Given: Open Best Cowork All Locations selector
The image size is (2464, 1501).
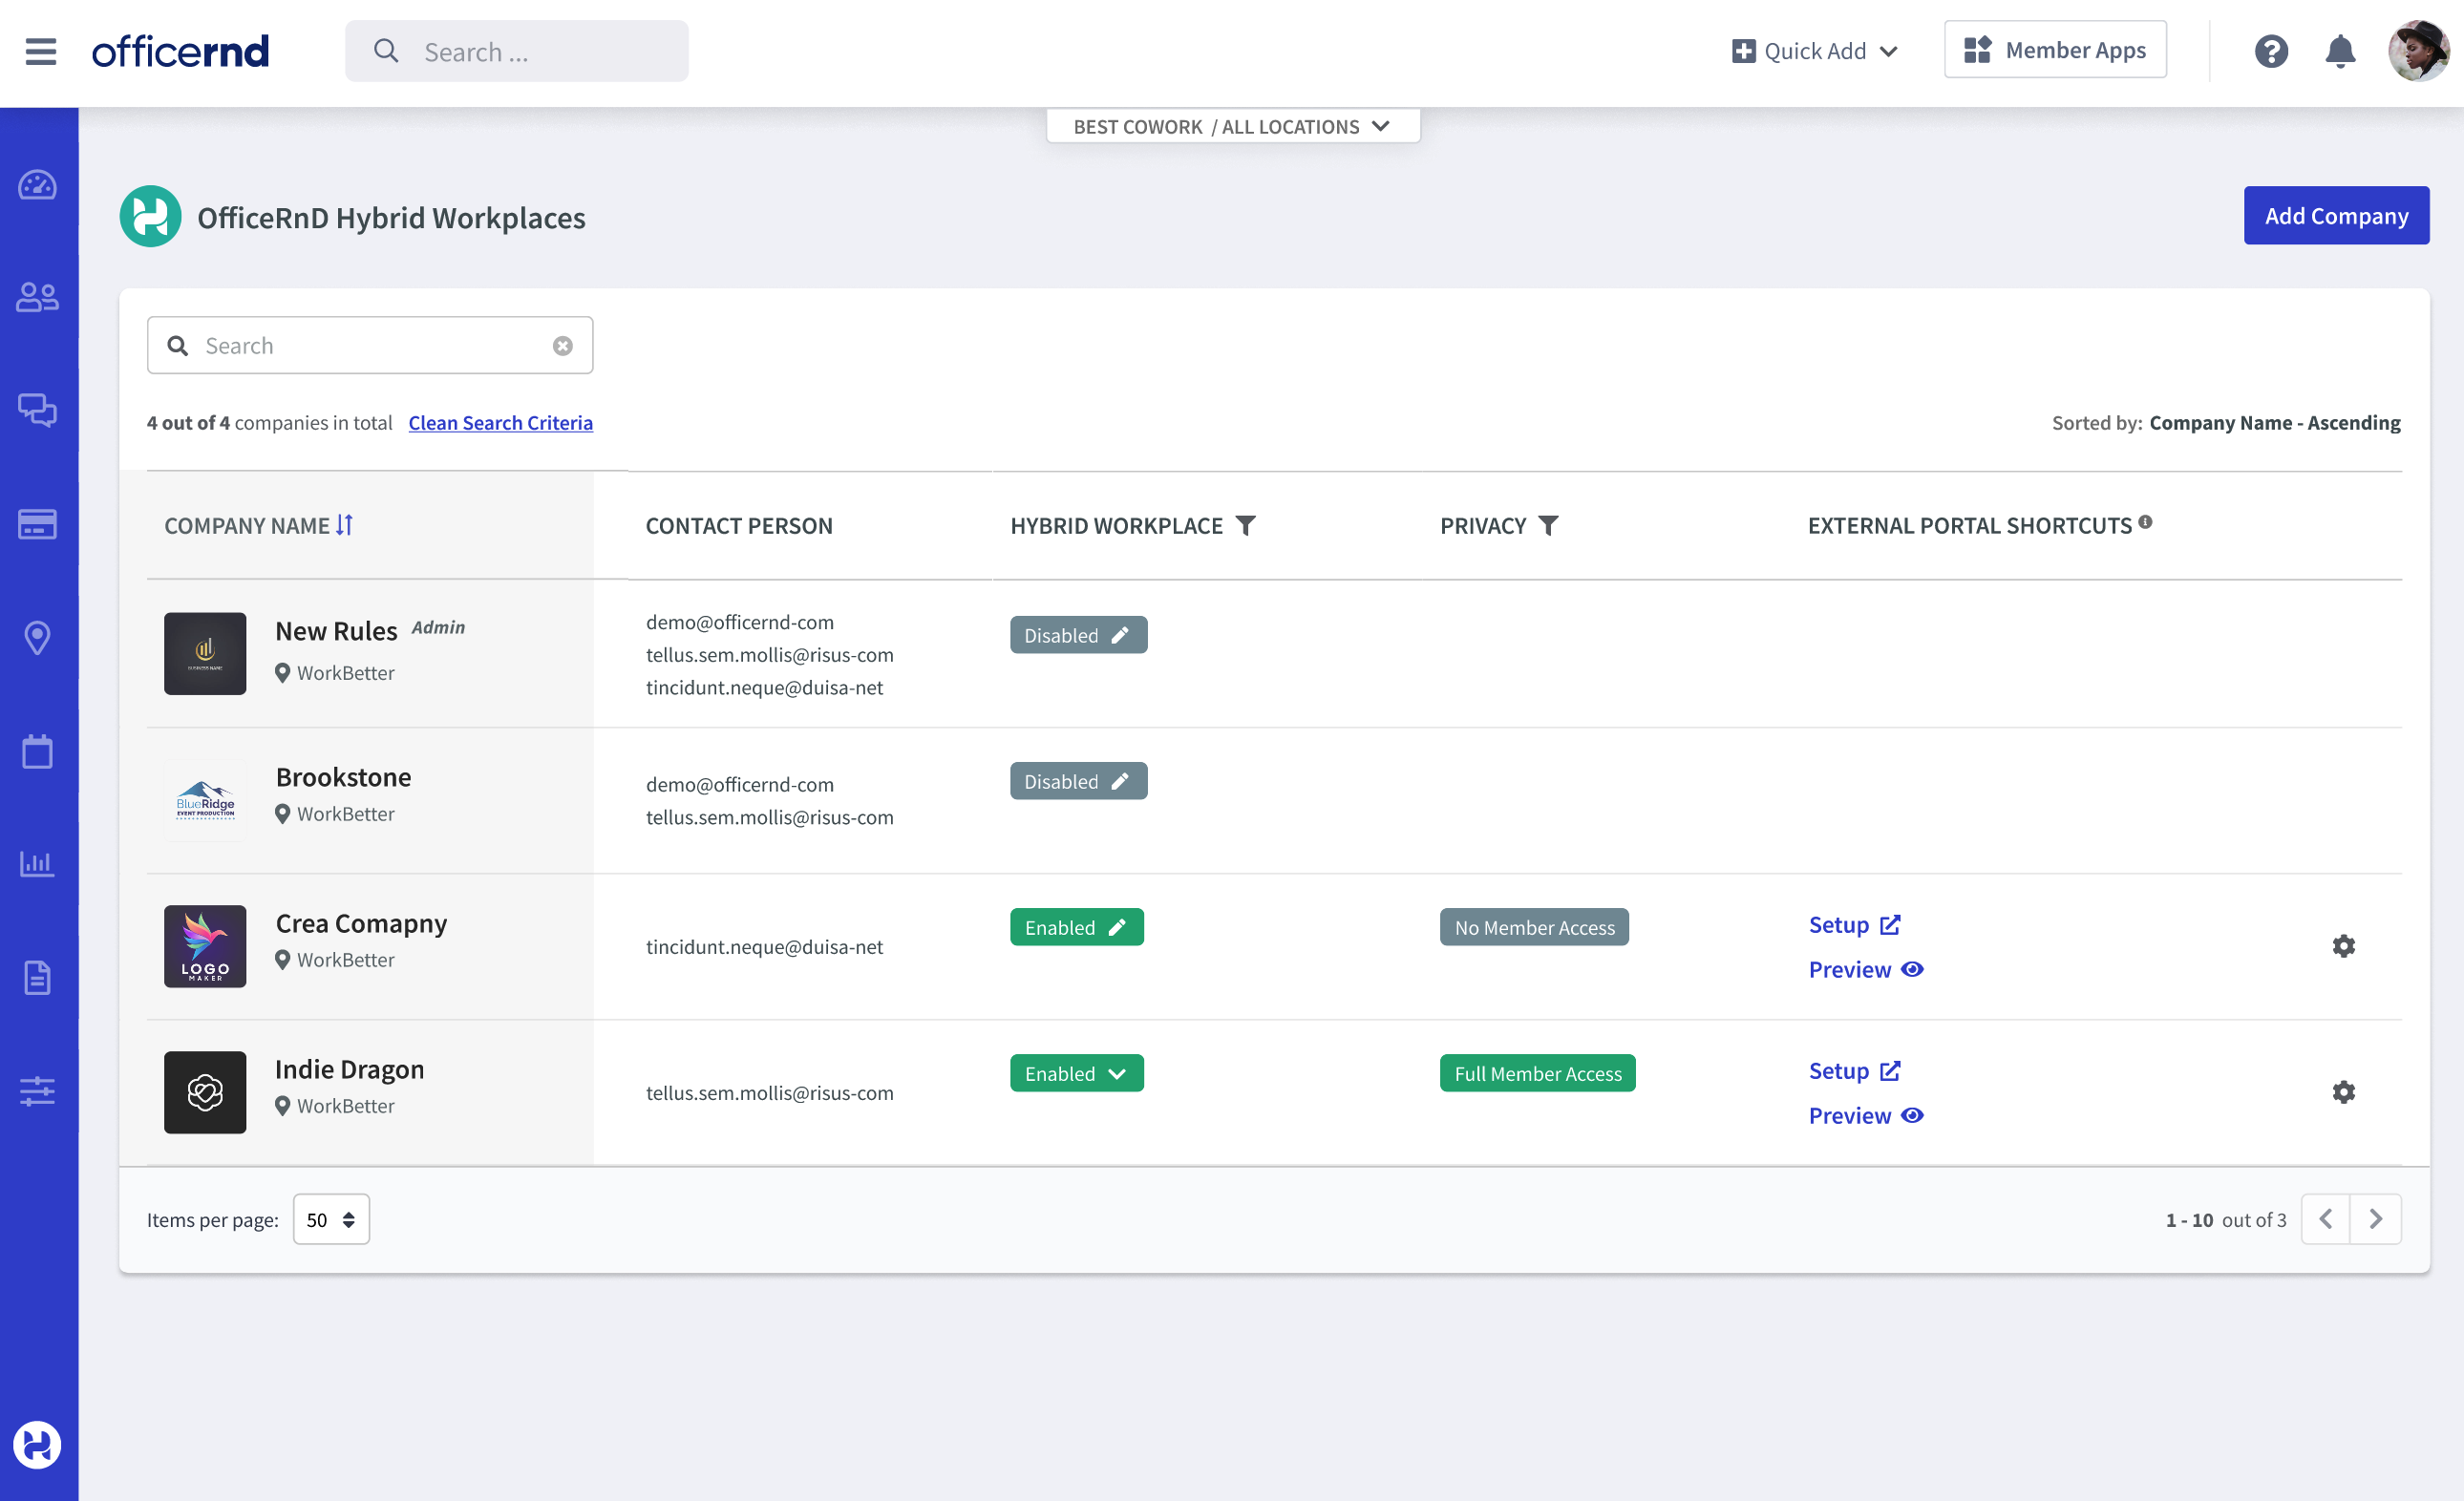Looking at the screenshot, I should pyautogui.click(x=1233, y=126).
